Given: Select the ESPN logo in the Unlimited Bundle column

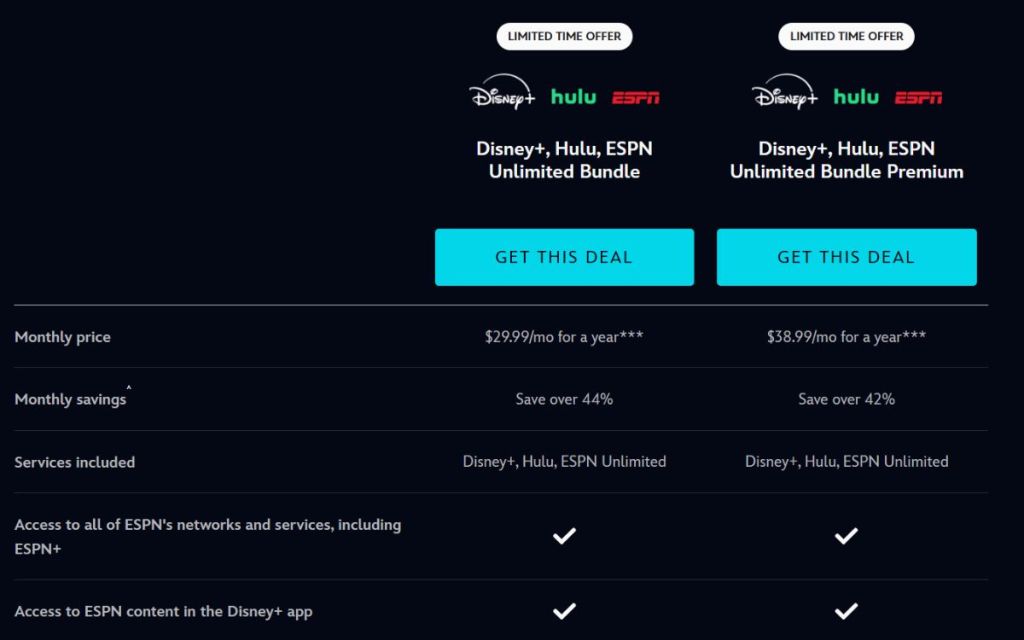Looking at the screenshot, I should tap(638, 97).
